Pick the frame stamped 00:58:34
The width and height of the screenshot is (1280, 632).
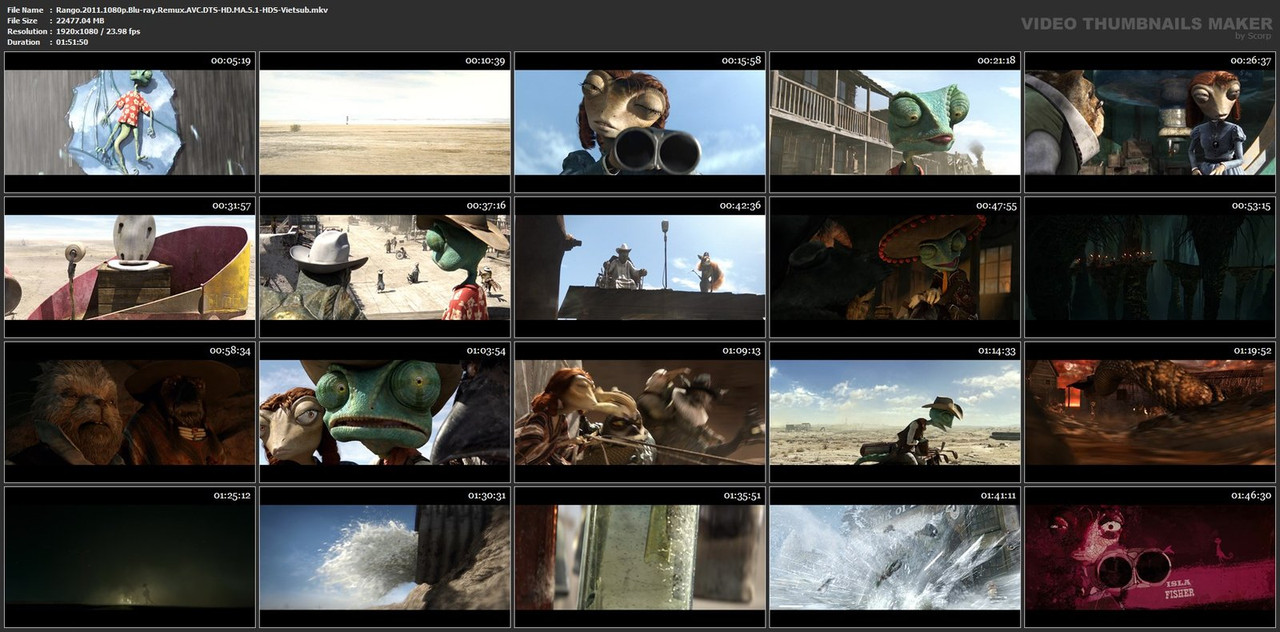[130, 412]
